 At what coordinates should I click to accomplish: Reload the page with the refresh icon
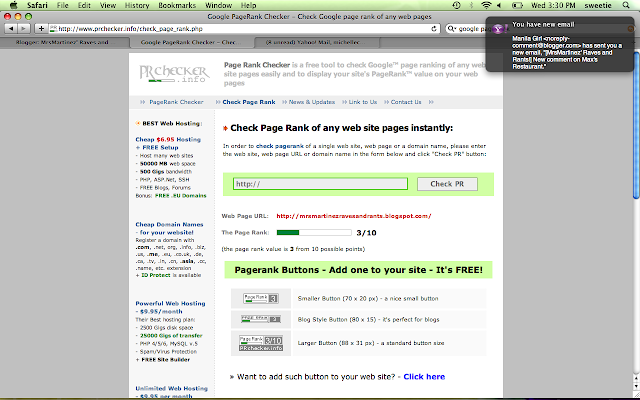click(x=434, y=29)
